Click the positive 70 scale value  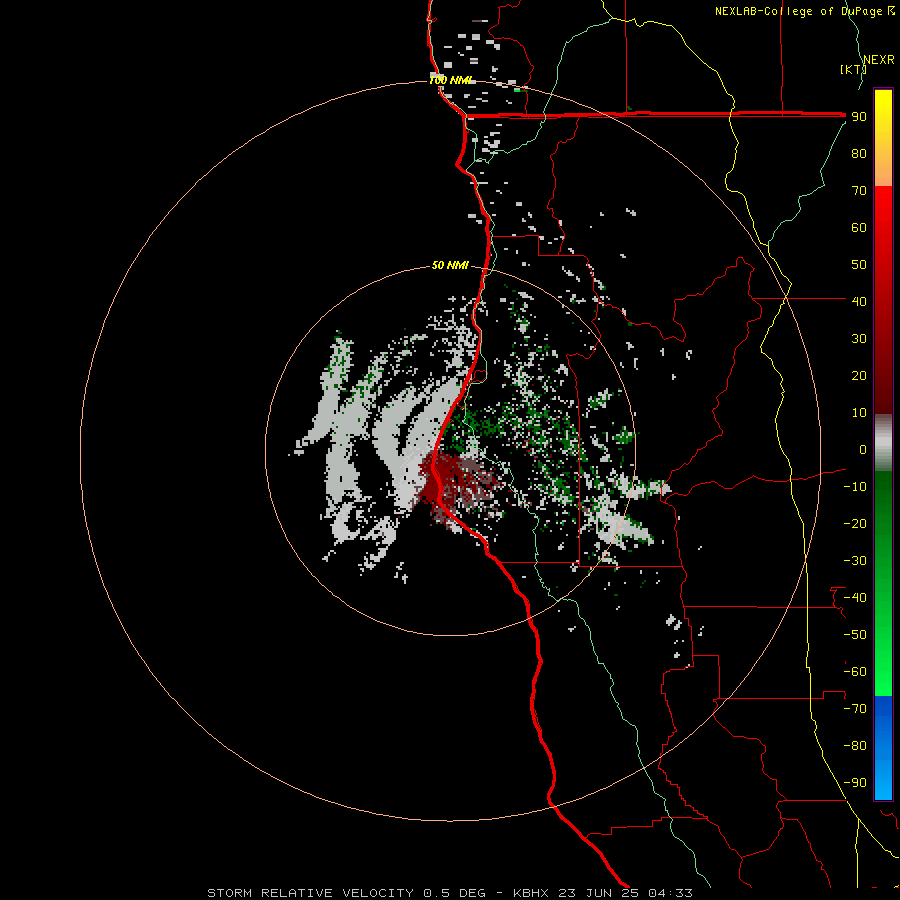click(x=859, y=191)
